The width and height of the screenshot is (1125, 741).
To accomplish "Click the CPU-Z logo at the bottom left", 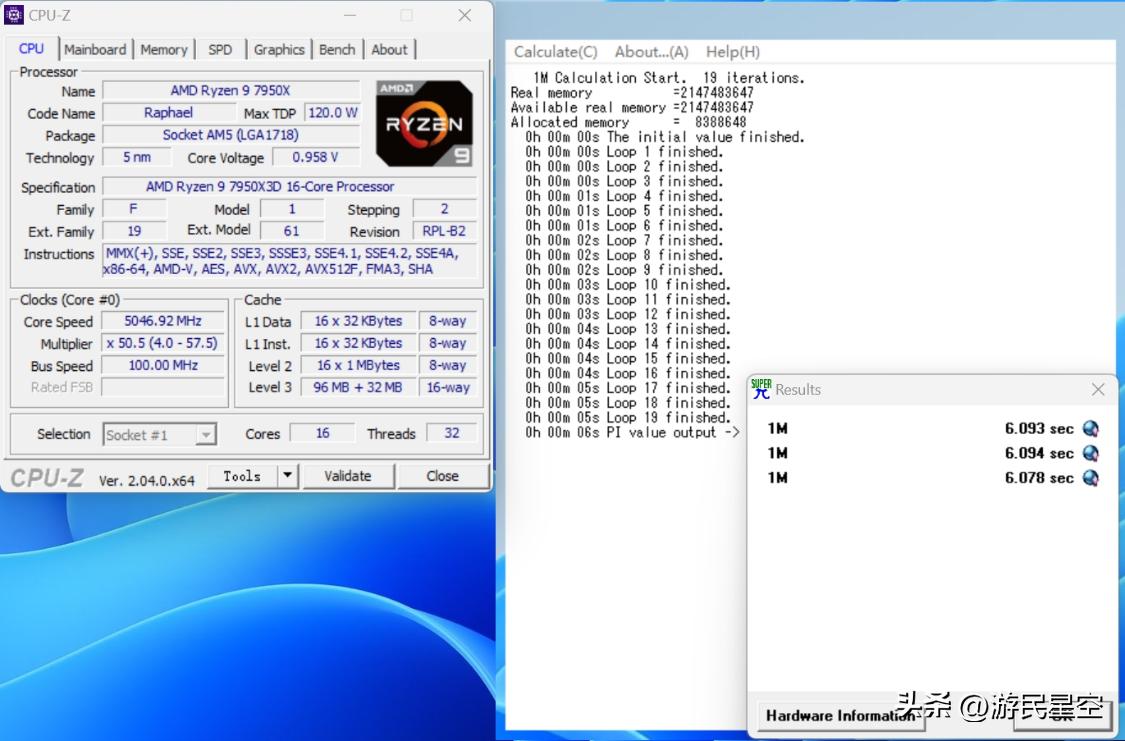I will 46,476.
